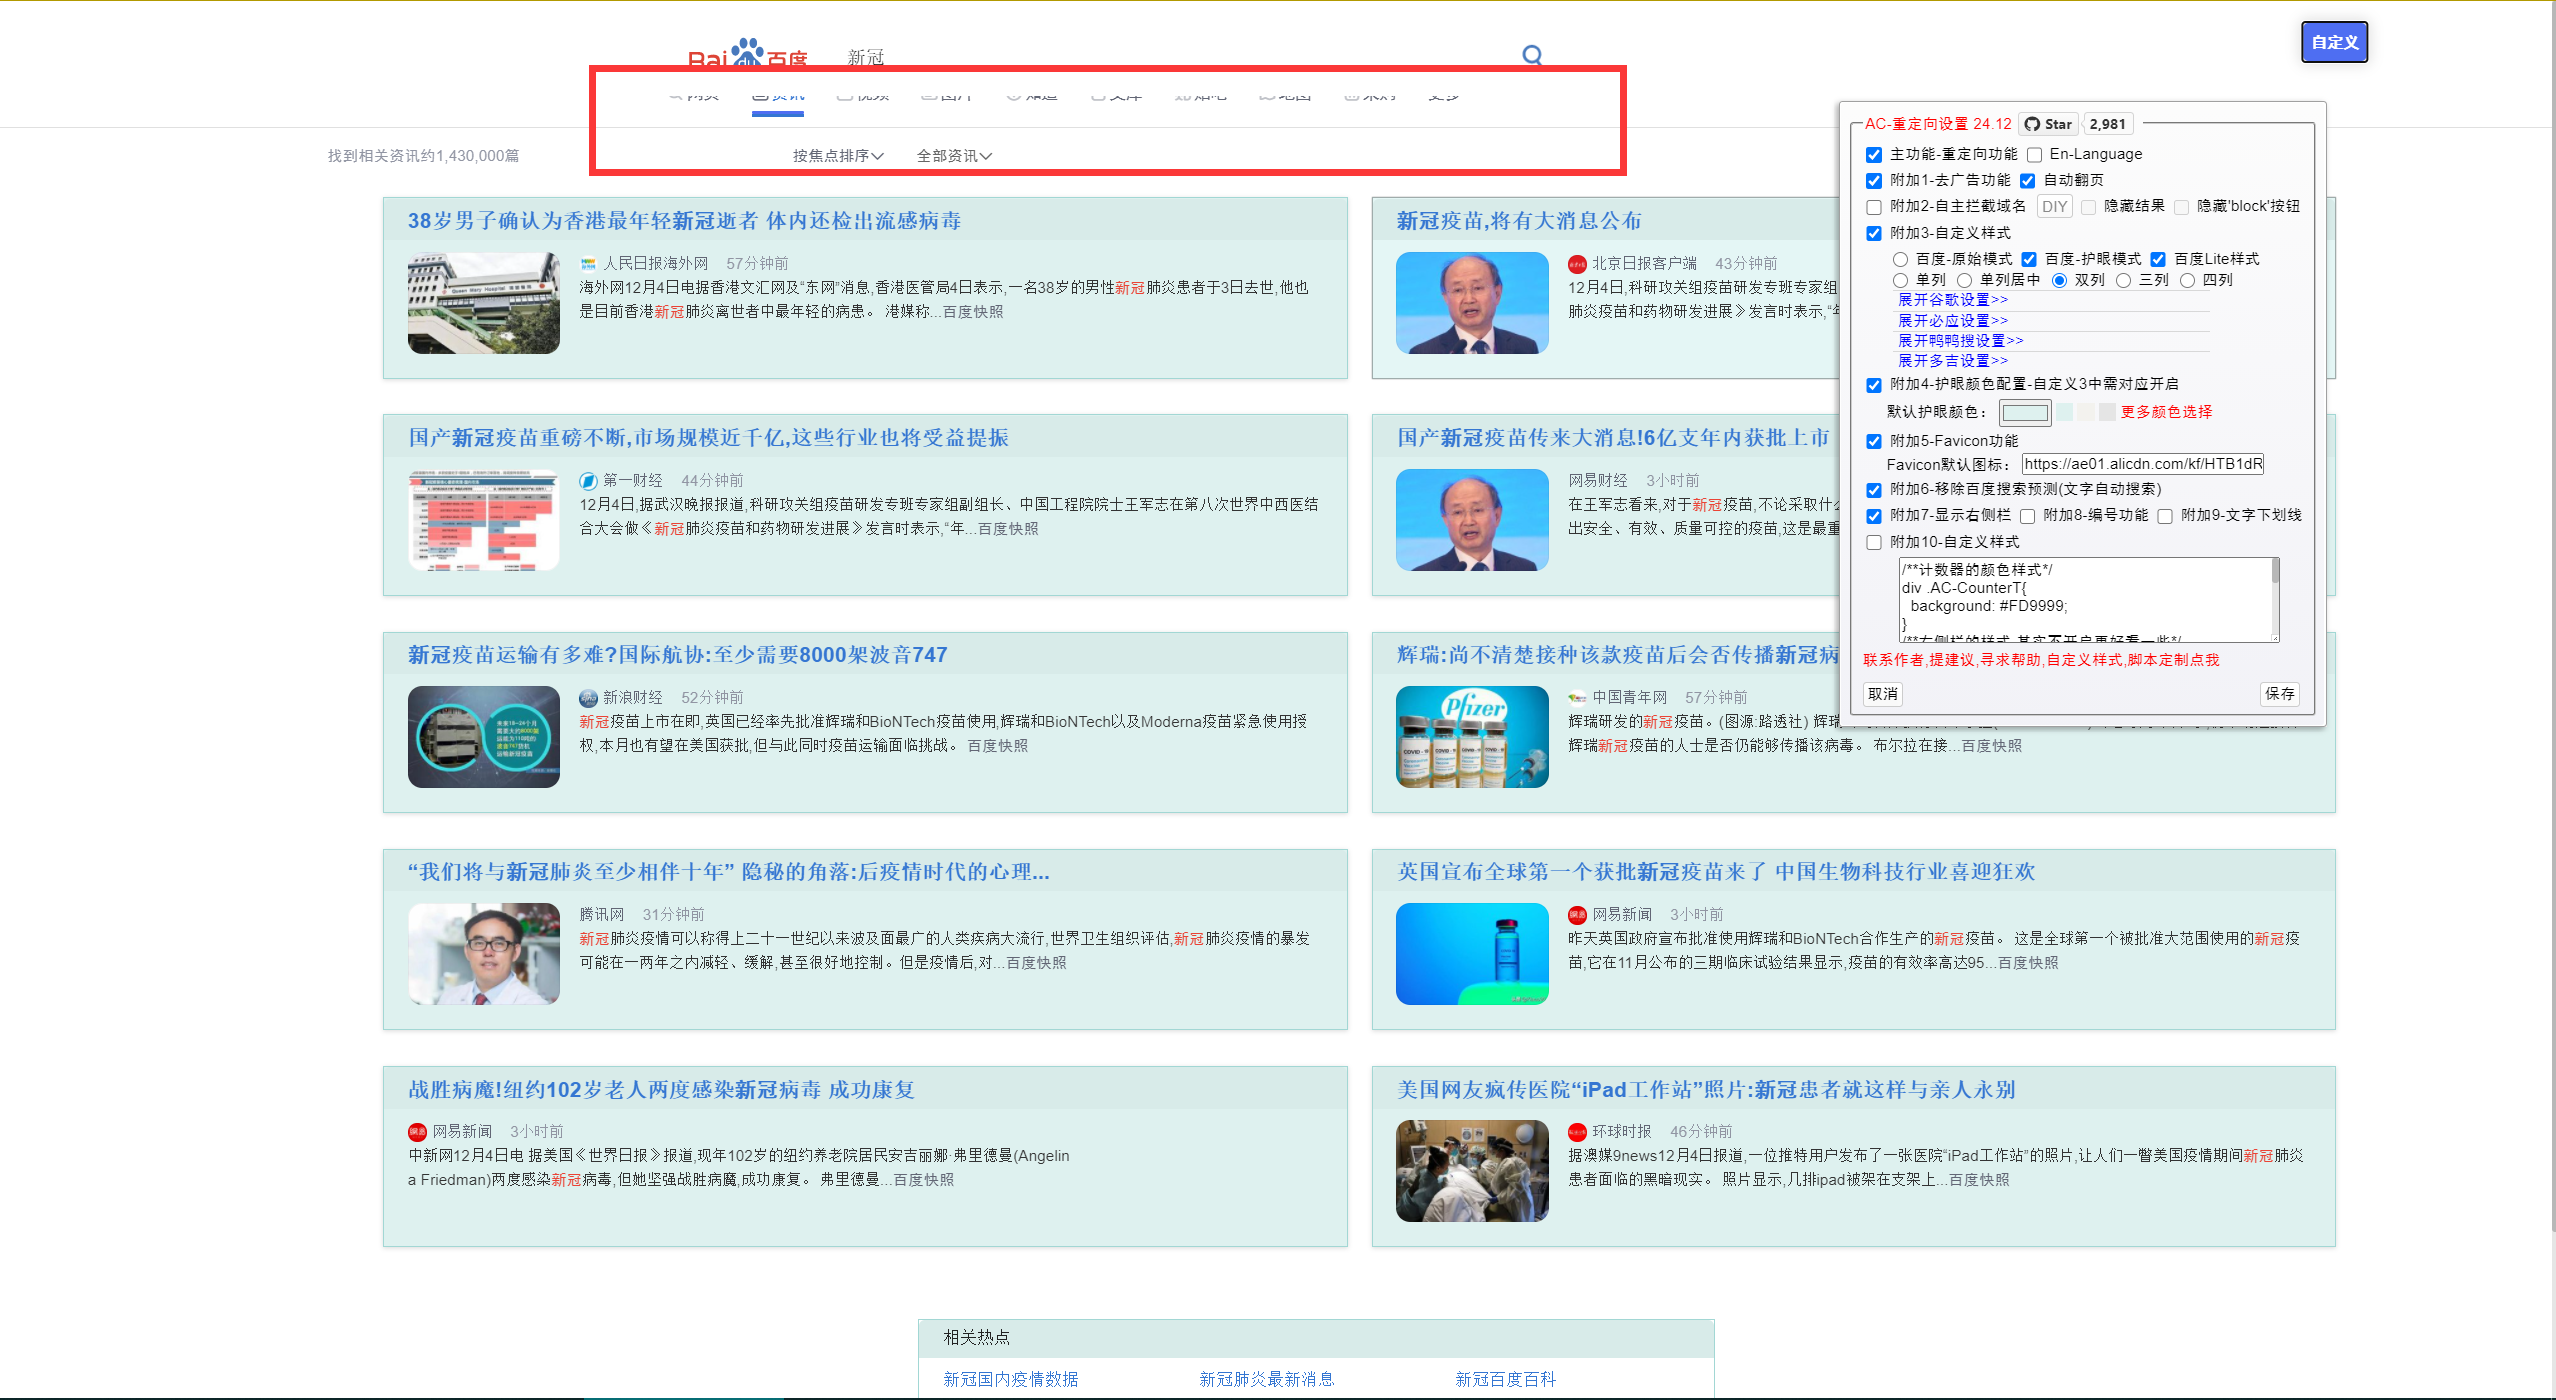The height and width of the screenshot is (1400, 2556).
Task: Enable the En-Language checkbox
Action: [2036, 154]
